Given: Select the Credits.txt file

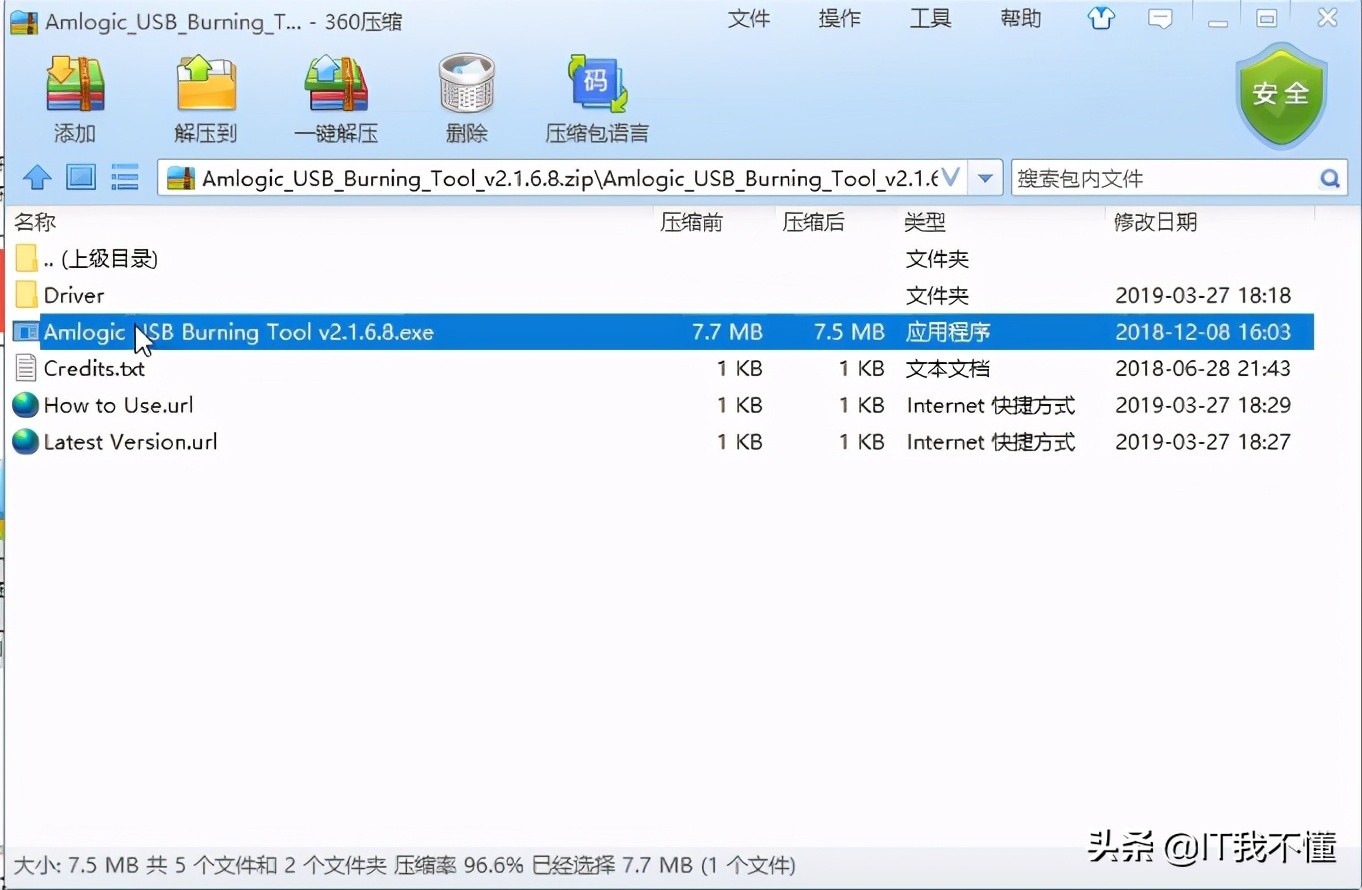Looking at the screenshot, I should tap(93, 368).
